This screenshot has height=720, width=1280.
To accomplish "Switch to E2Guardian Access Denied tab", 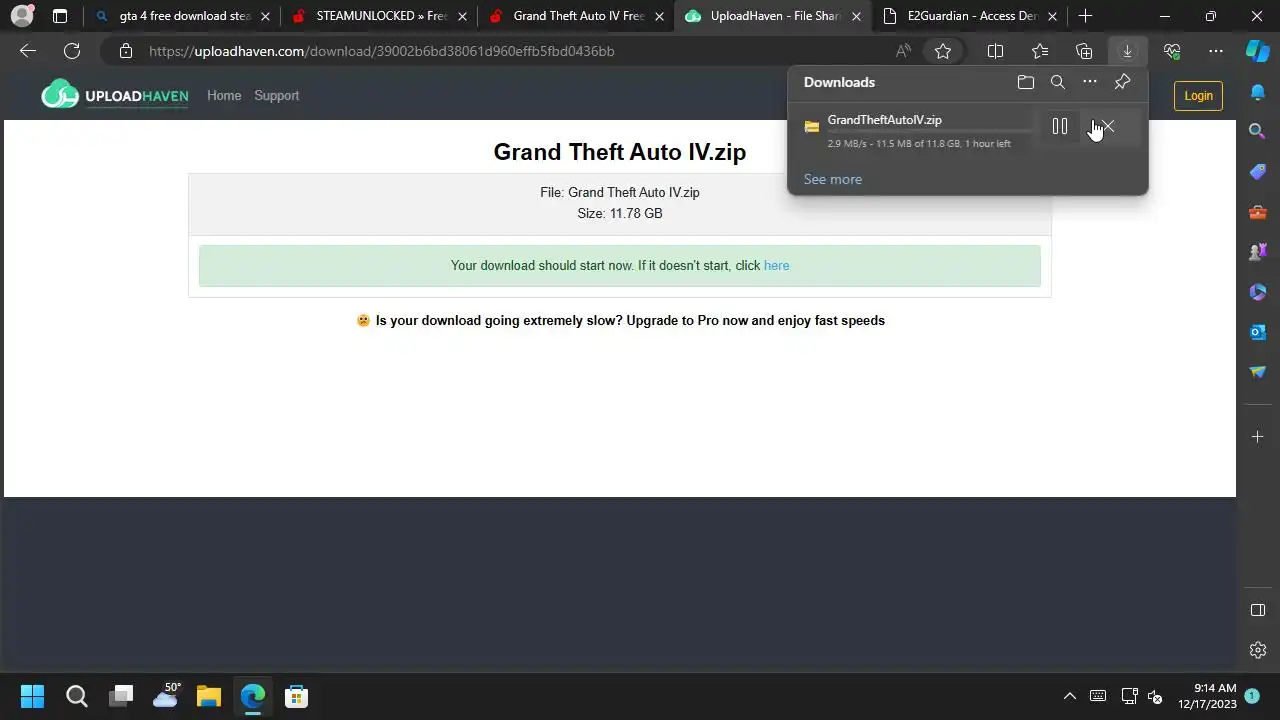I will [x=970, y=16].
